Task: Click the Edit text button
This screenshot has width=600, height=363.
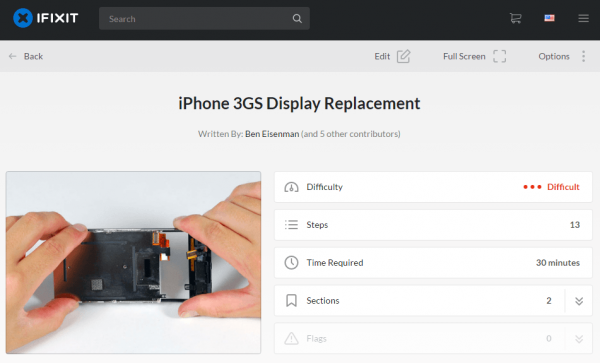Action: [x=382, y=56]
